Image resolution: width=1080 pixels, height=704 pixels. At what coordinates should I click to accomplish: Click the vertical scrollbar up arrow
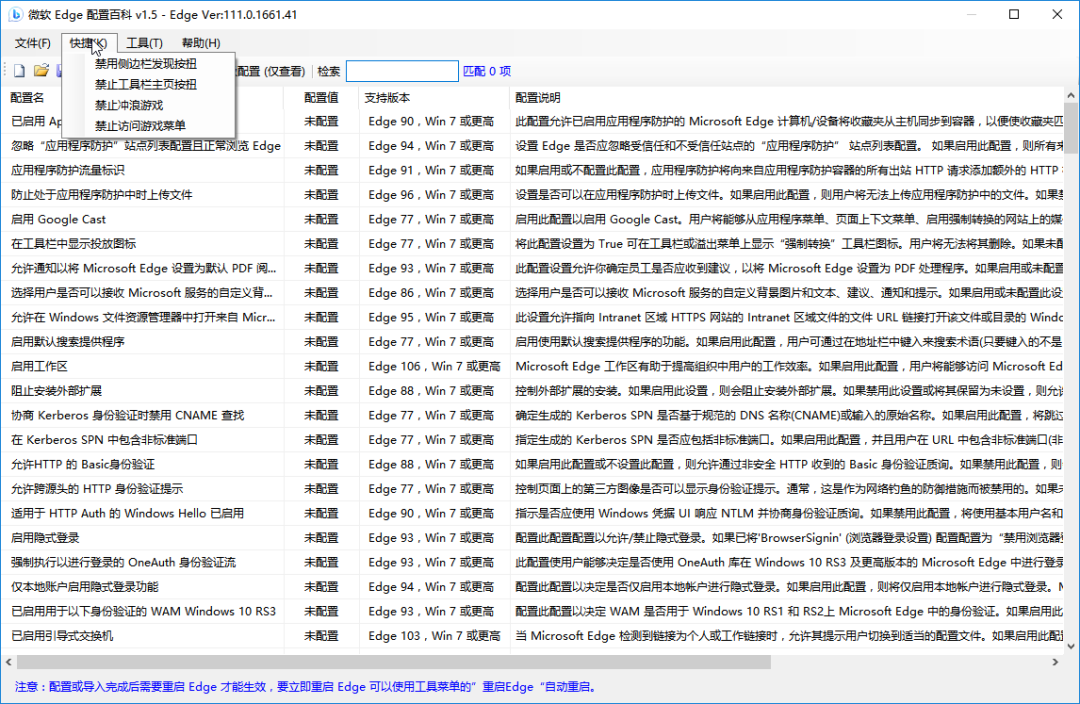[1071, 96]
